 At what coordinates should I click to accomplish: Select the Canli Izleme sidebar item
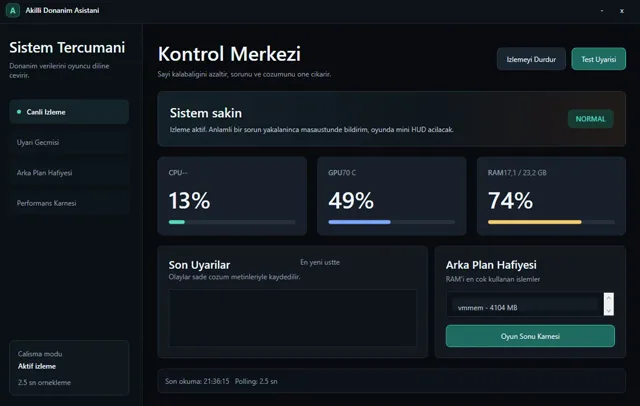(x=69, y=112)
